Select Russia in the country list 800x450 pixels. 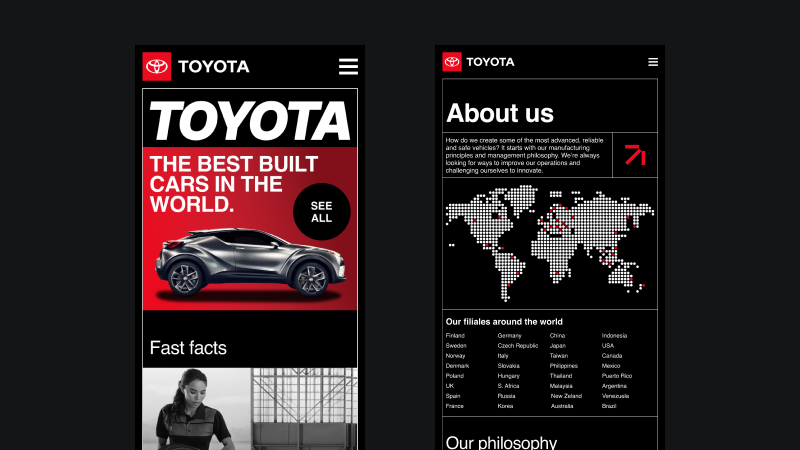(507, 396)
